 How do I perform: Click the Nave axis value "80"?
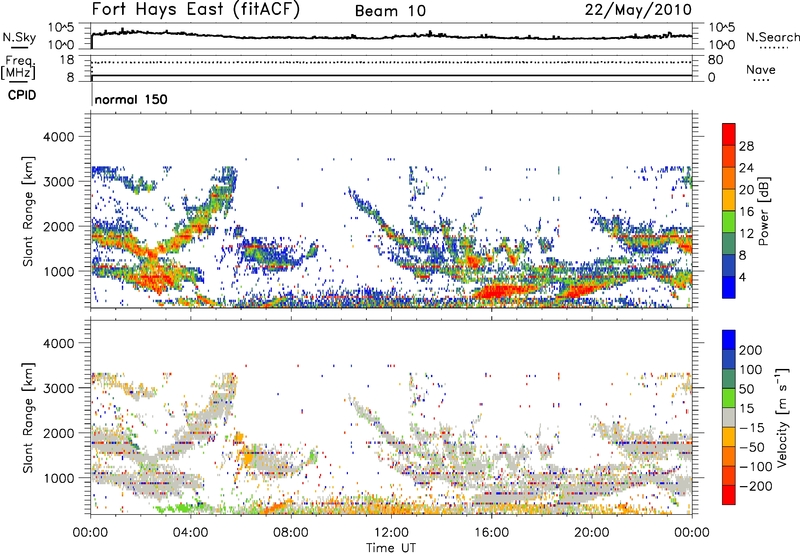pyautogui.click(x=715, y=60)
